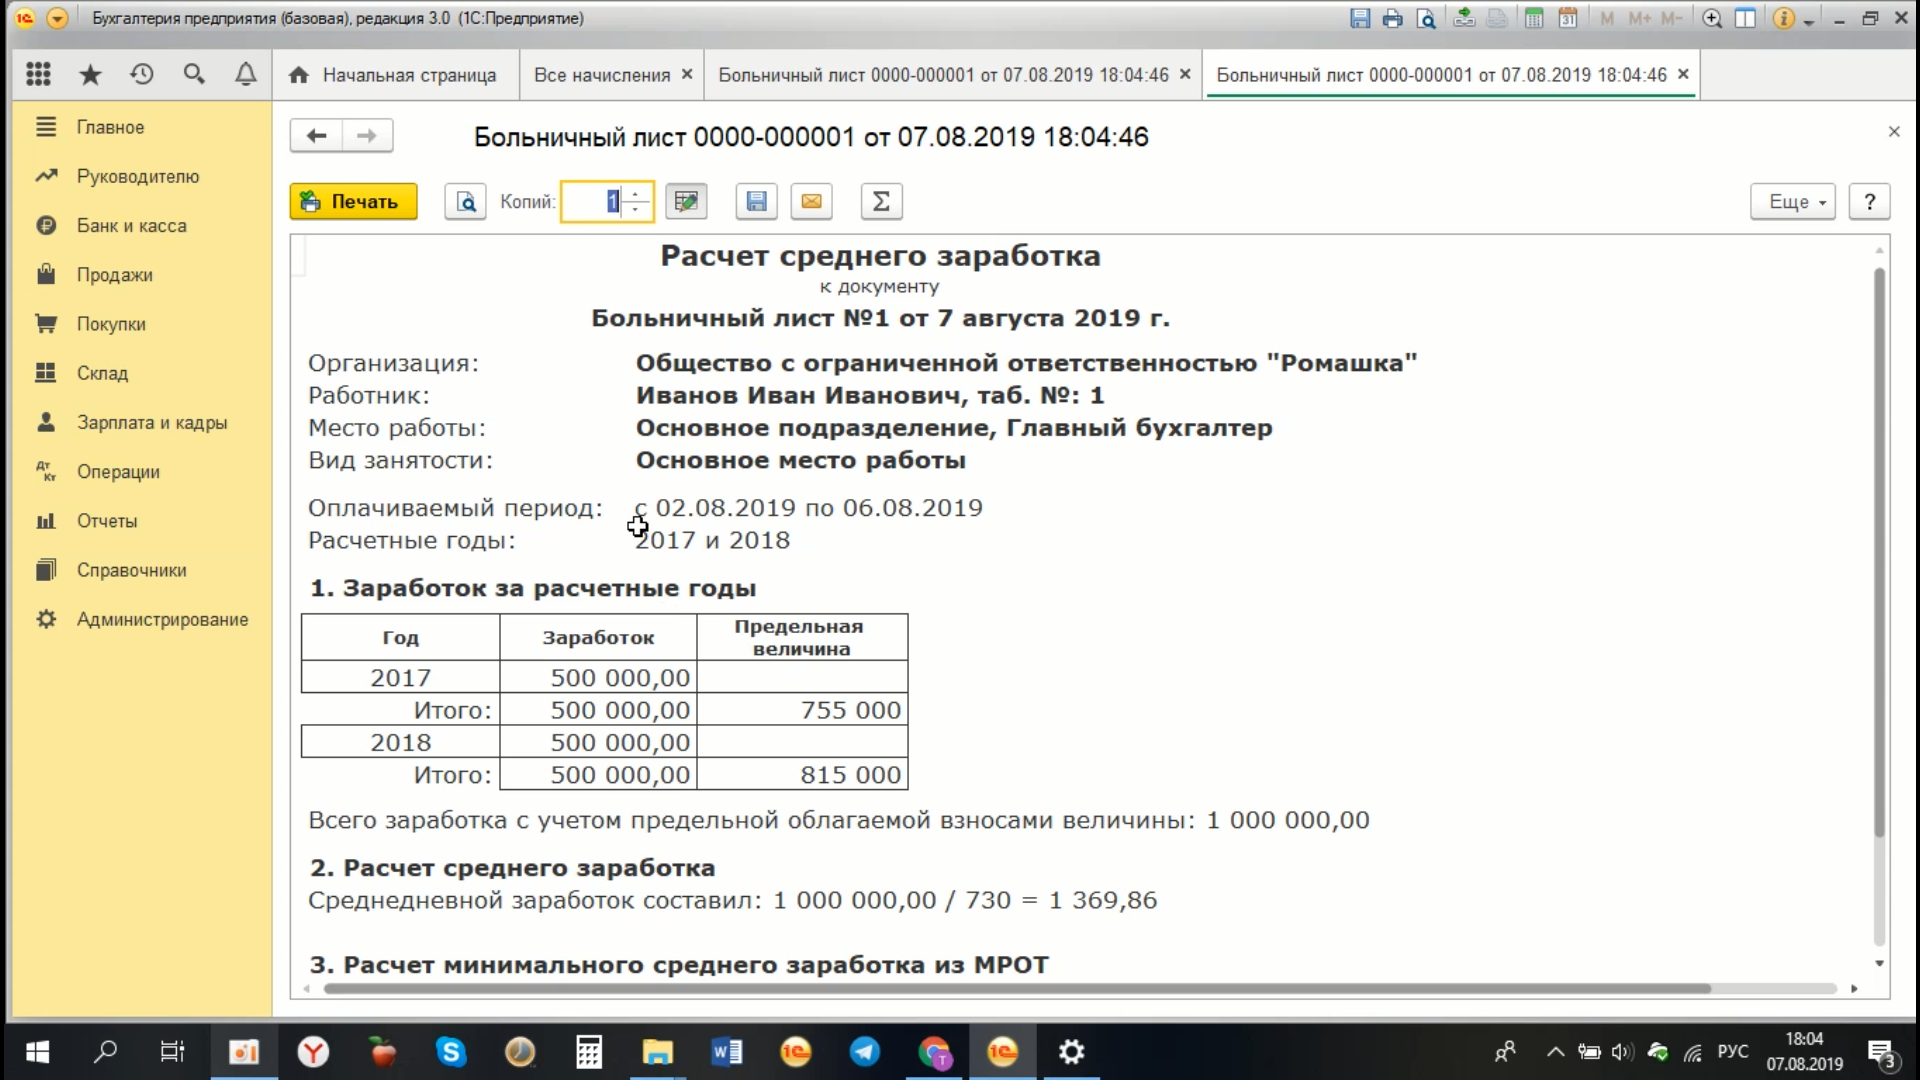Switch to Все начисления tab

click(x=602, y=75)
